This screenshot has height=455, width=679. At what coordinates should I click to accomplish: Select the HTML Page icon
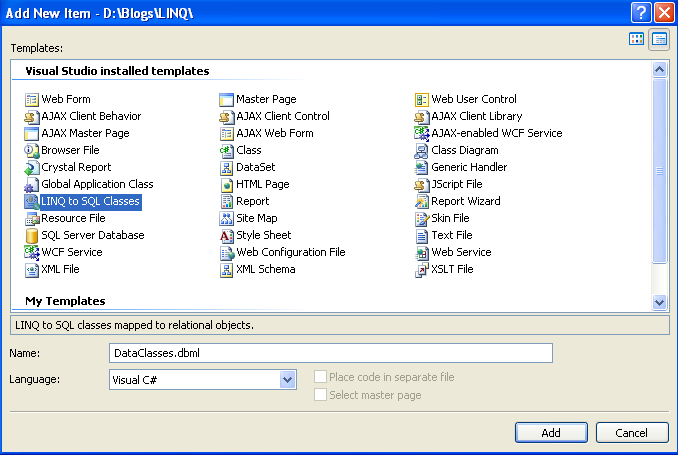point(226,184)
